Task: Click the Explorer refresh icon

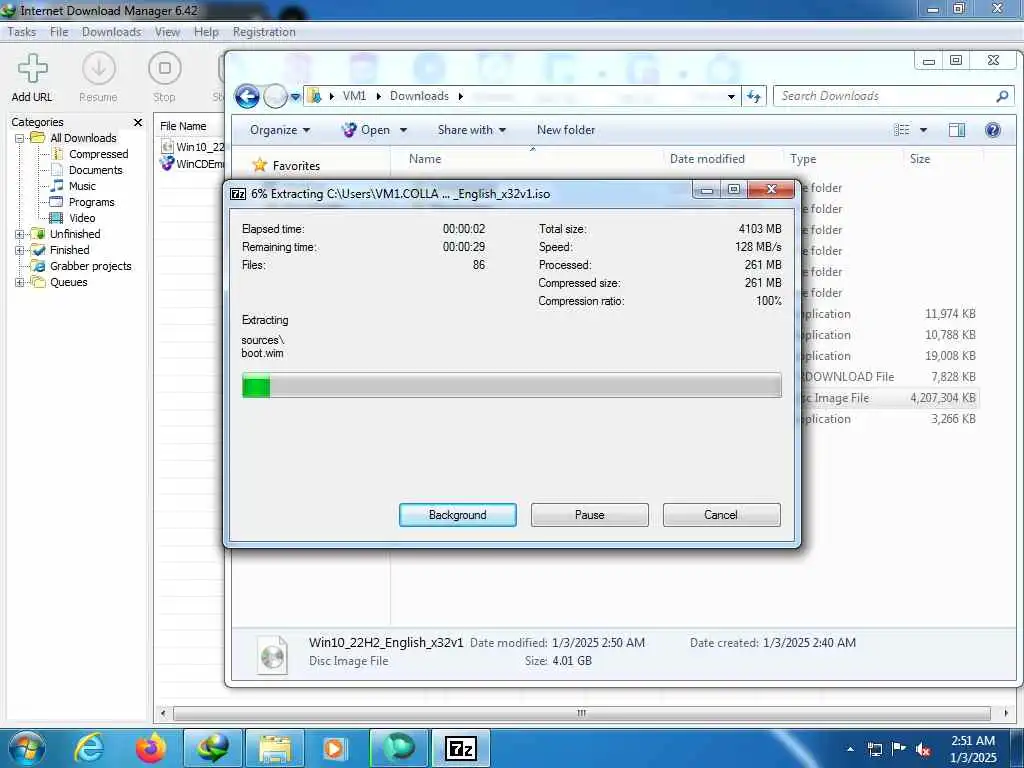Action: (754, 97)
